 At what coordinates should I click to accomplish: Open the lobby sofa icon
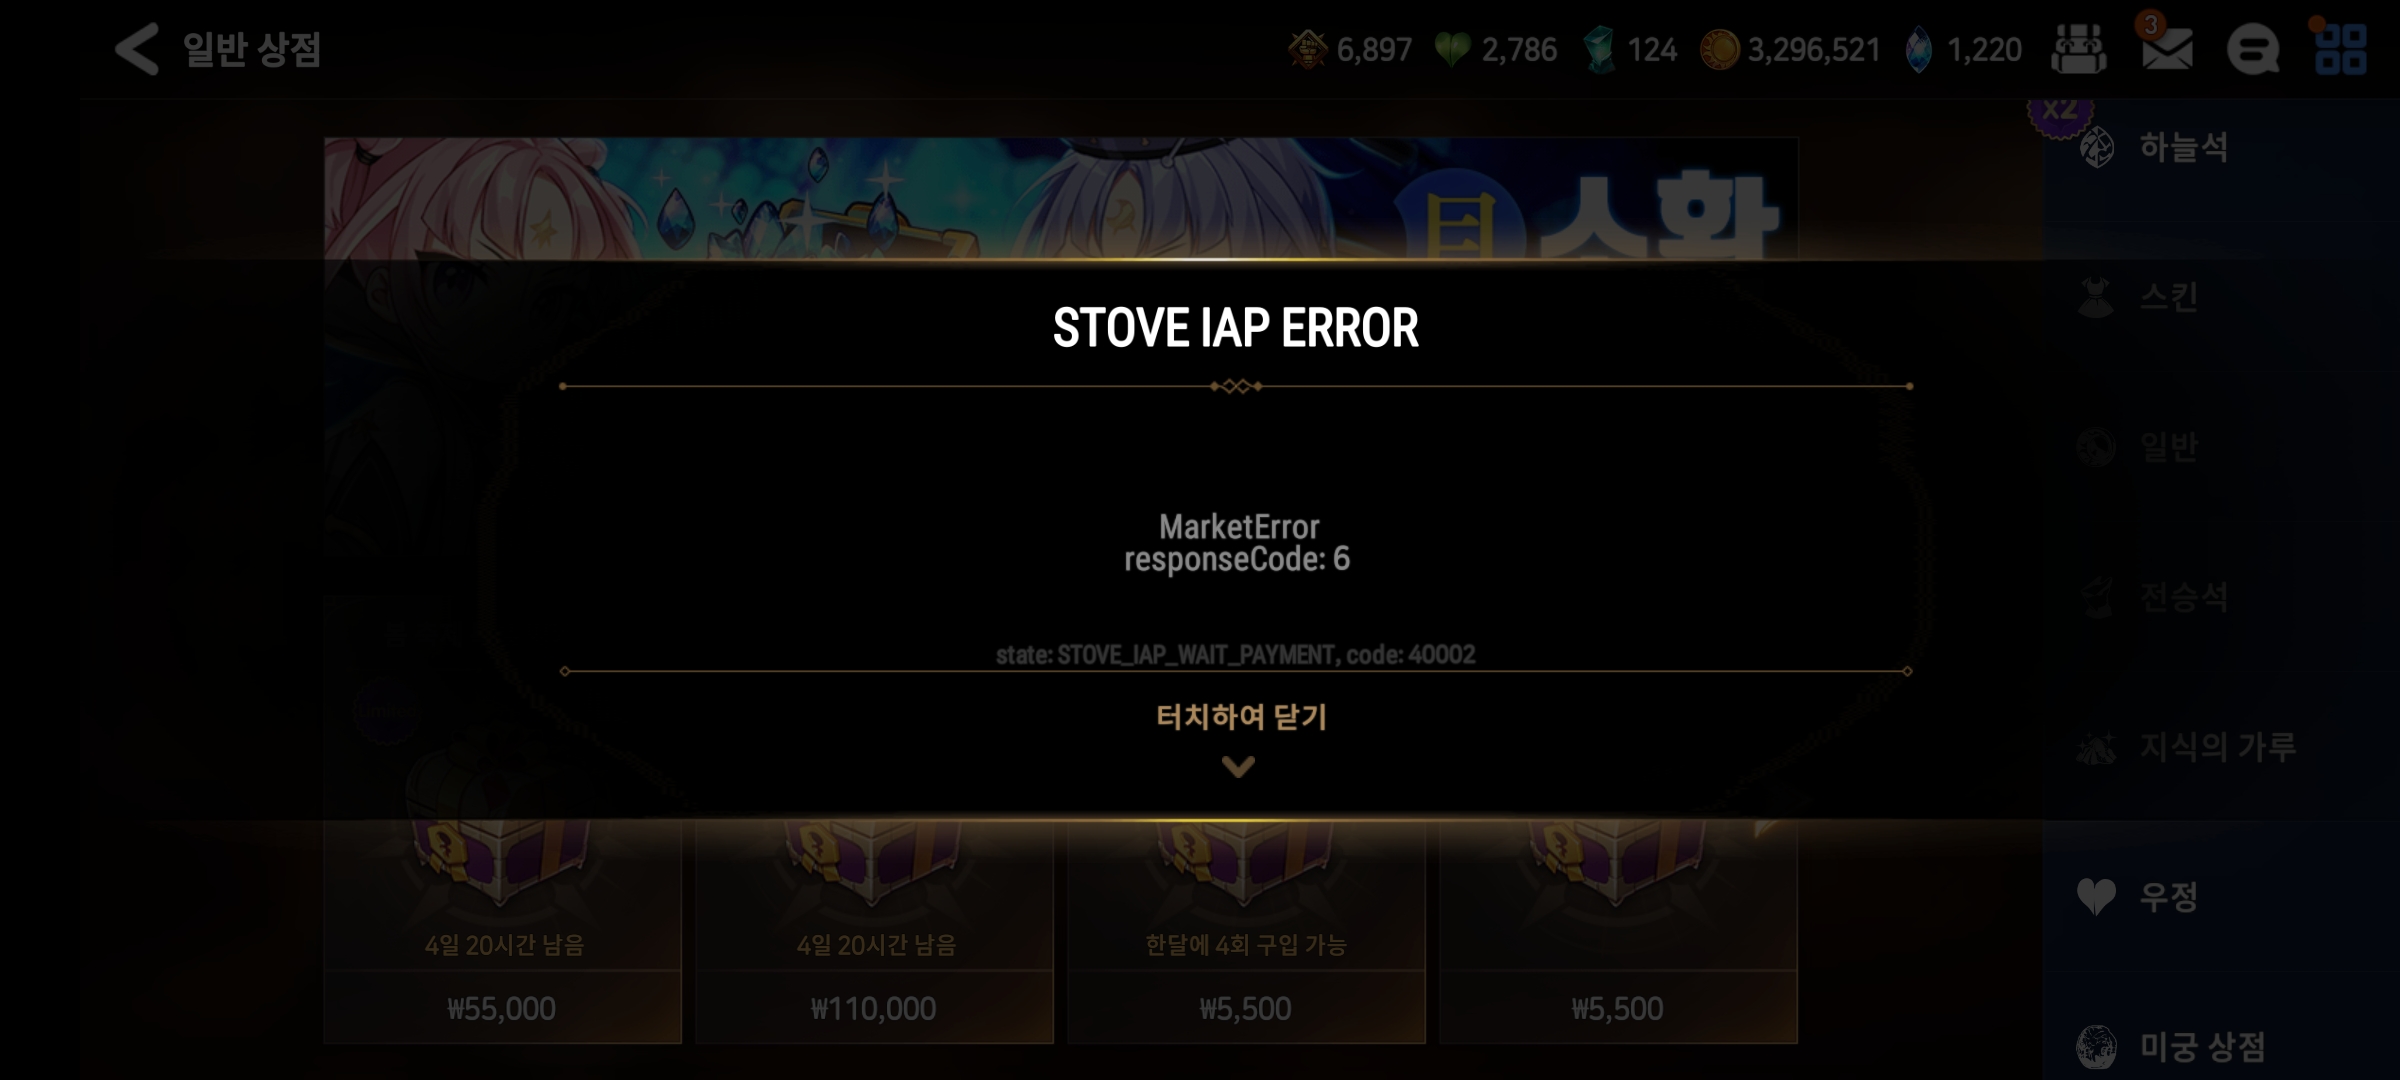tap(2078, 49)
